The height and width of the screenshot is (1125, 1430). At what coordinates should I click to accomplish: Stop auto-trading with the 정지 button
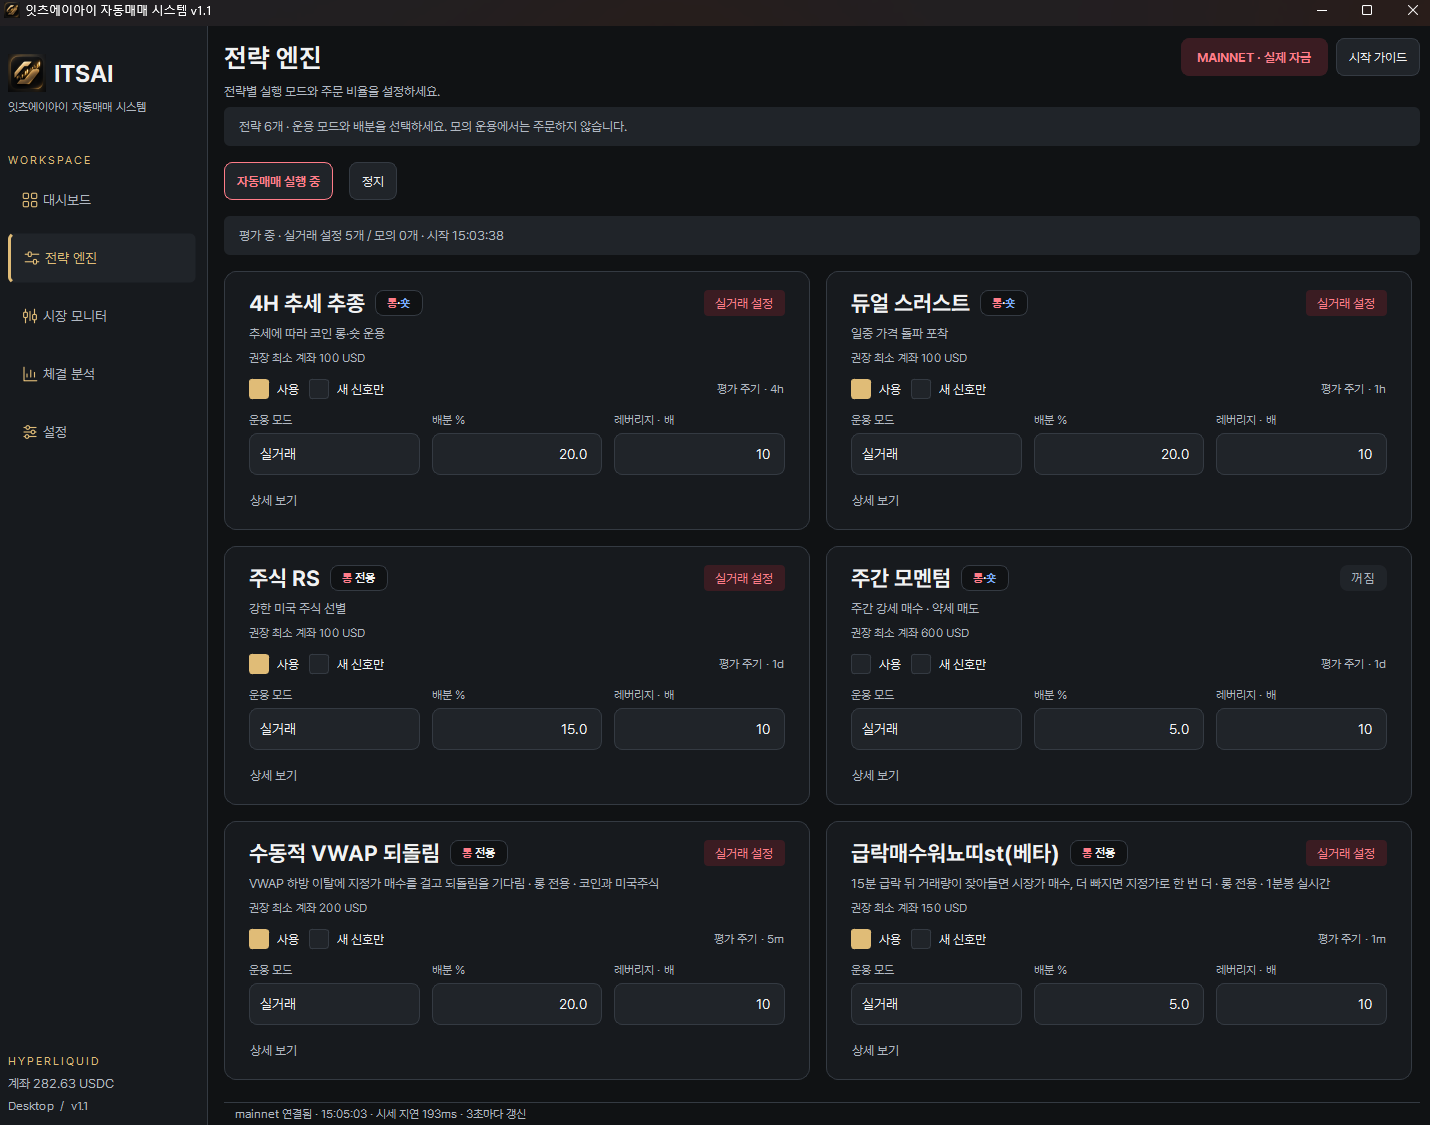tap(373, 181)
